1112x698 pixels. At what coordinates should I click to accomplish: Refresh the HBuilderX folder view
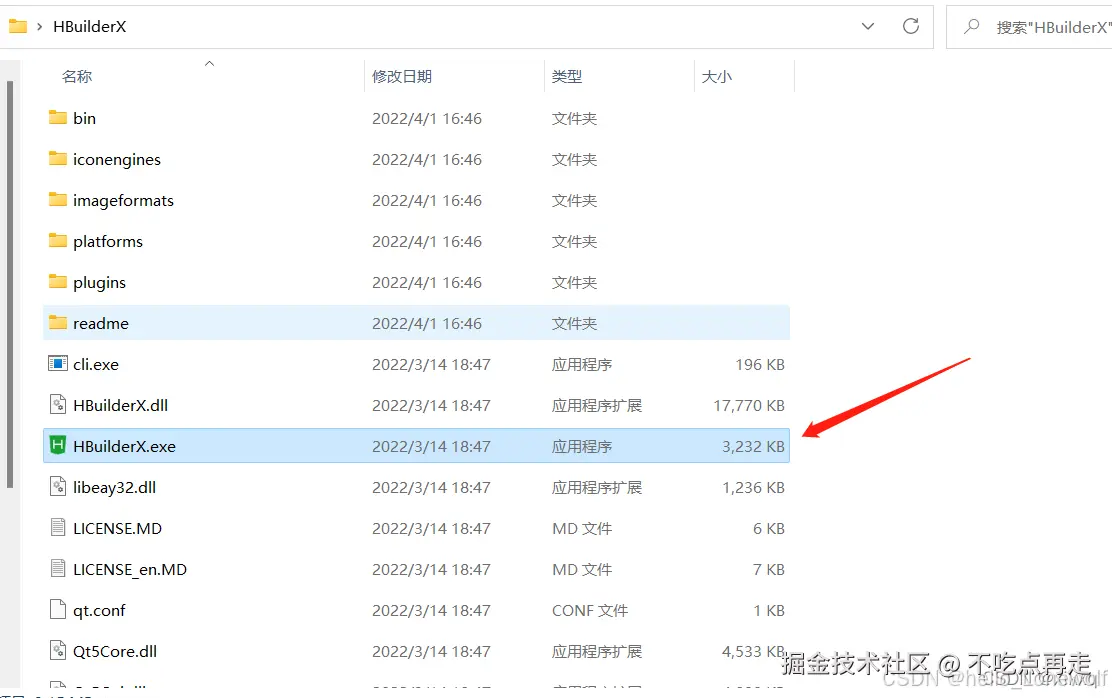tap(911, 26)
